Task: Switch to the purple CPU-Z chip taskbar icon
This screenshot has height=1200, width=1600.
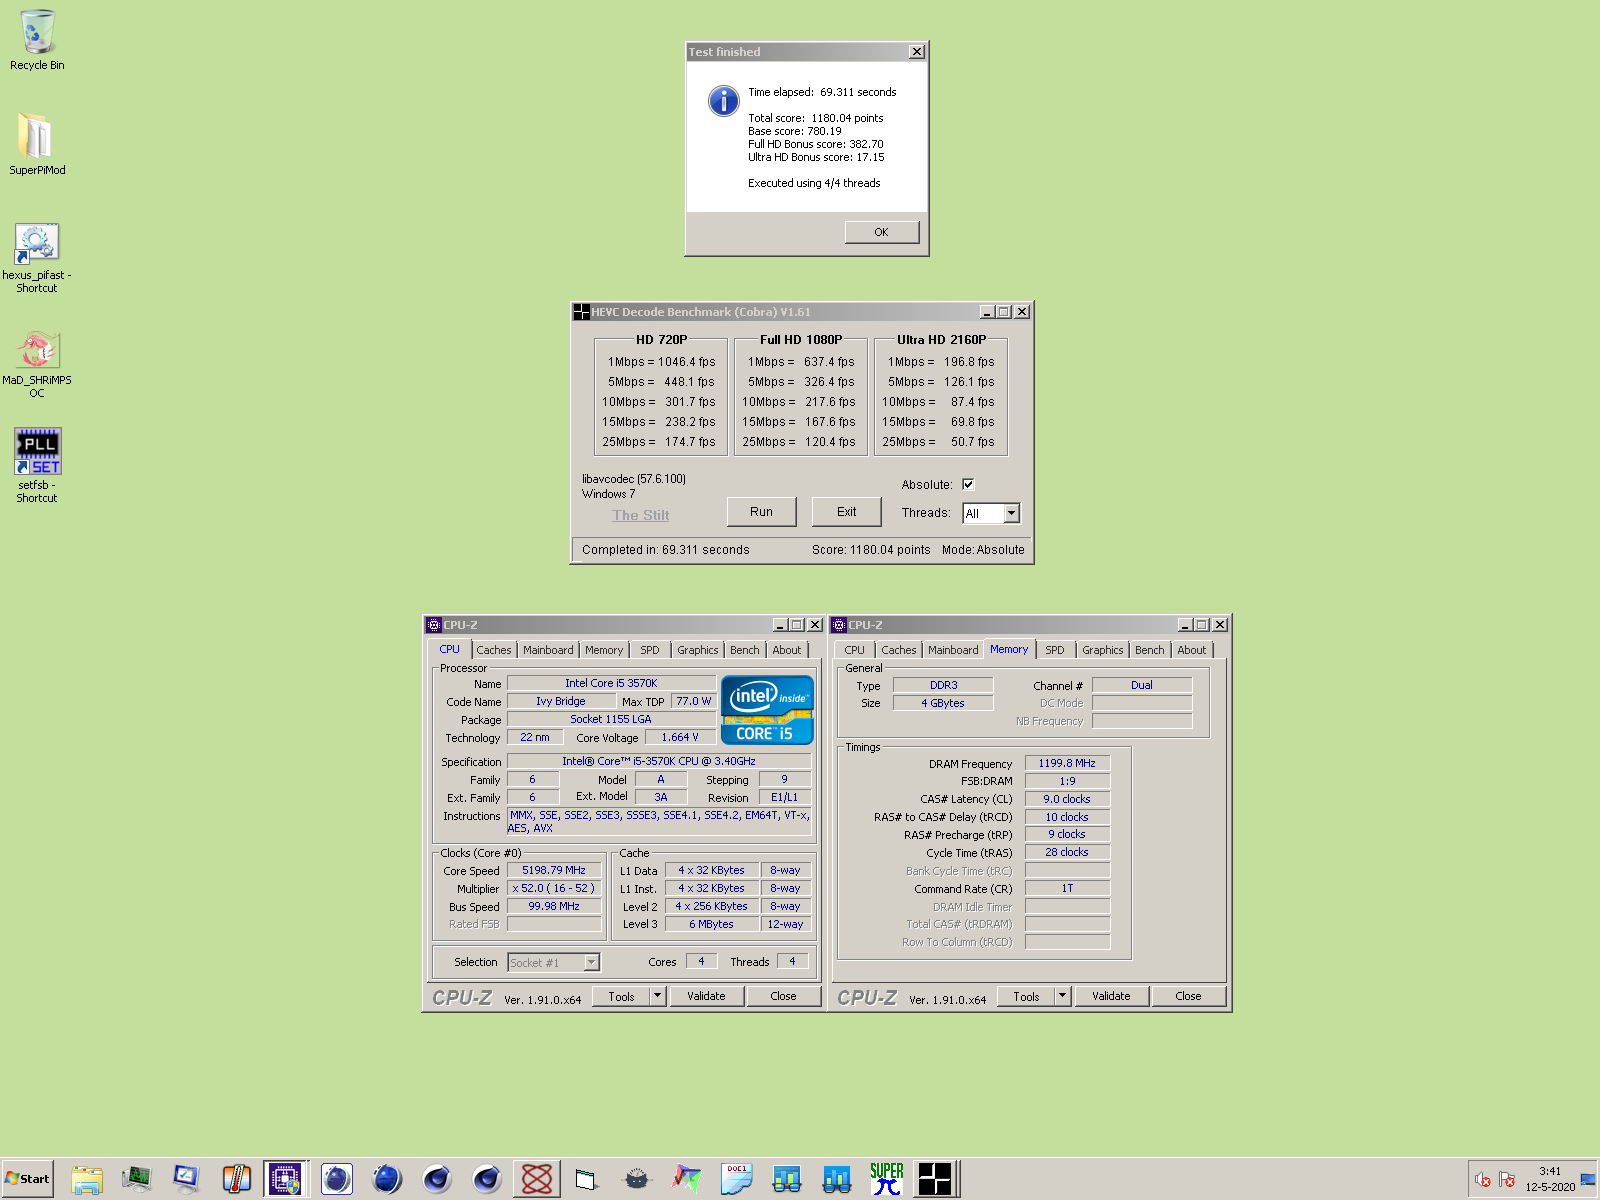Action: tap(286, 1179)
